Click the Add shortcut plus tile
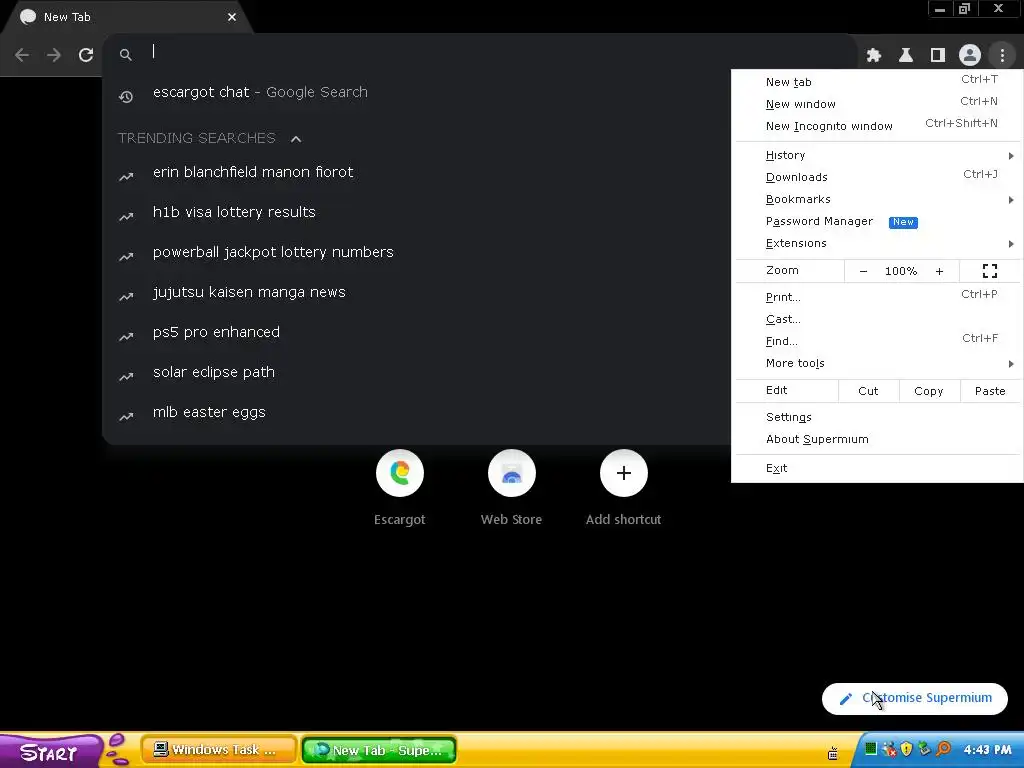 pos(624,487)
